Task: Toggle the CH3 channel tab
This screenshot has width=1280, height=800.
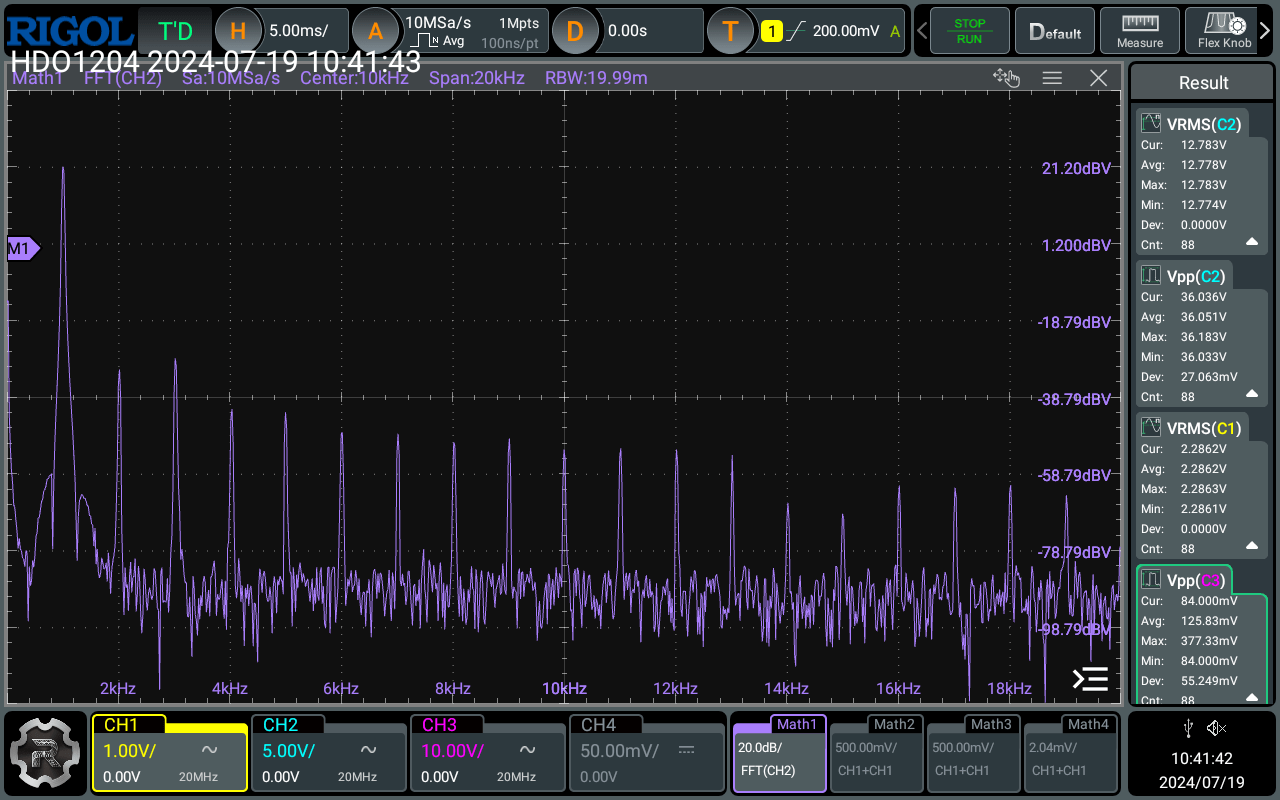Action: (x=487, y=753)
